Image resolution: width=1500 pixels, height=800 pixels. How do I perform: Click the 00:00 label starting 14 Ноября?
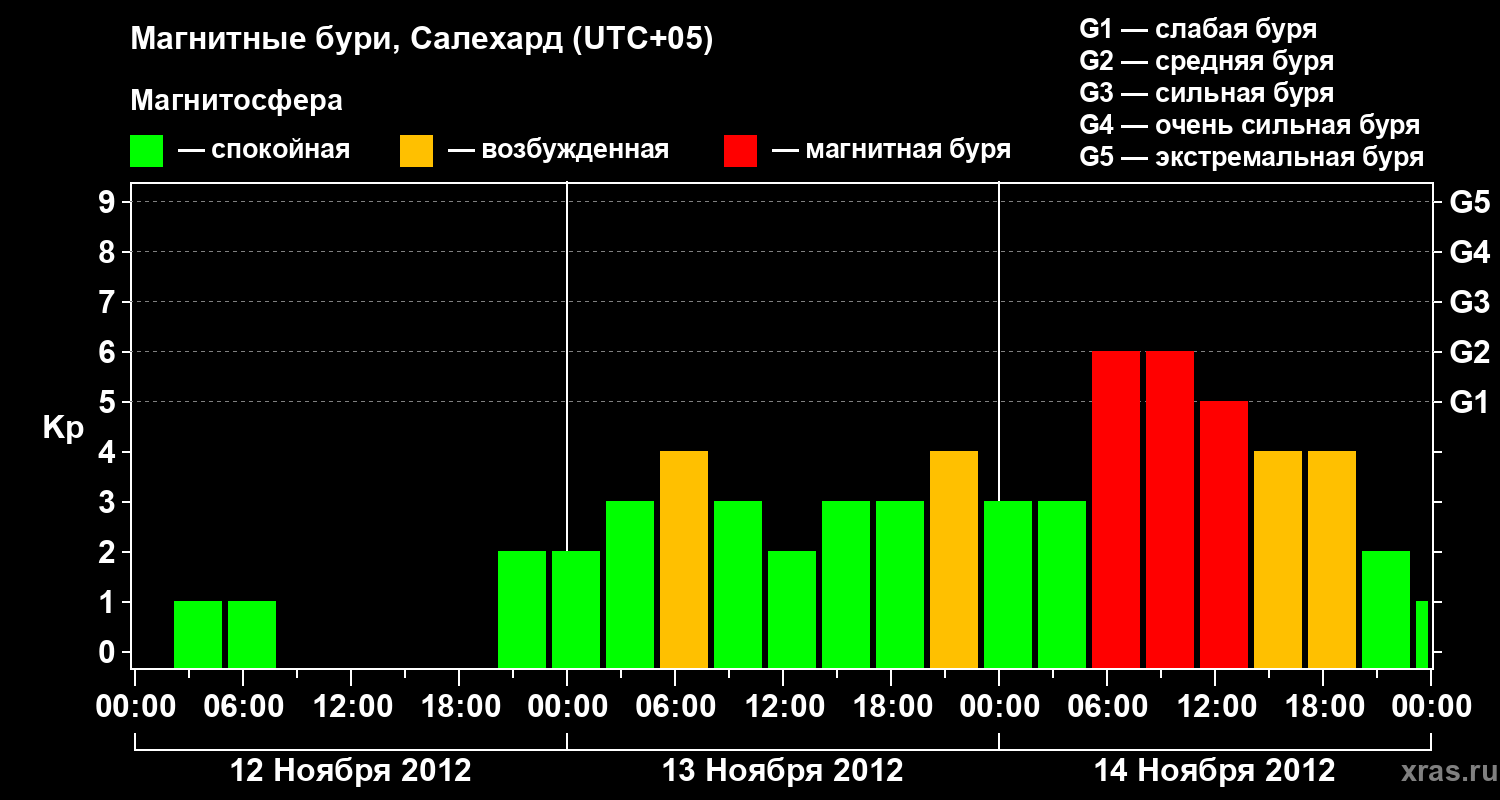pyautogui.click(x=999, y=707)
